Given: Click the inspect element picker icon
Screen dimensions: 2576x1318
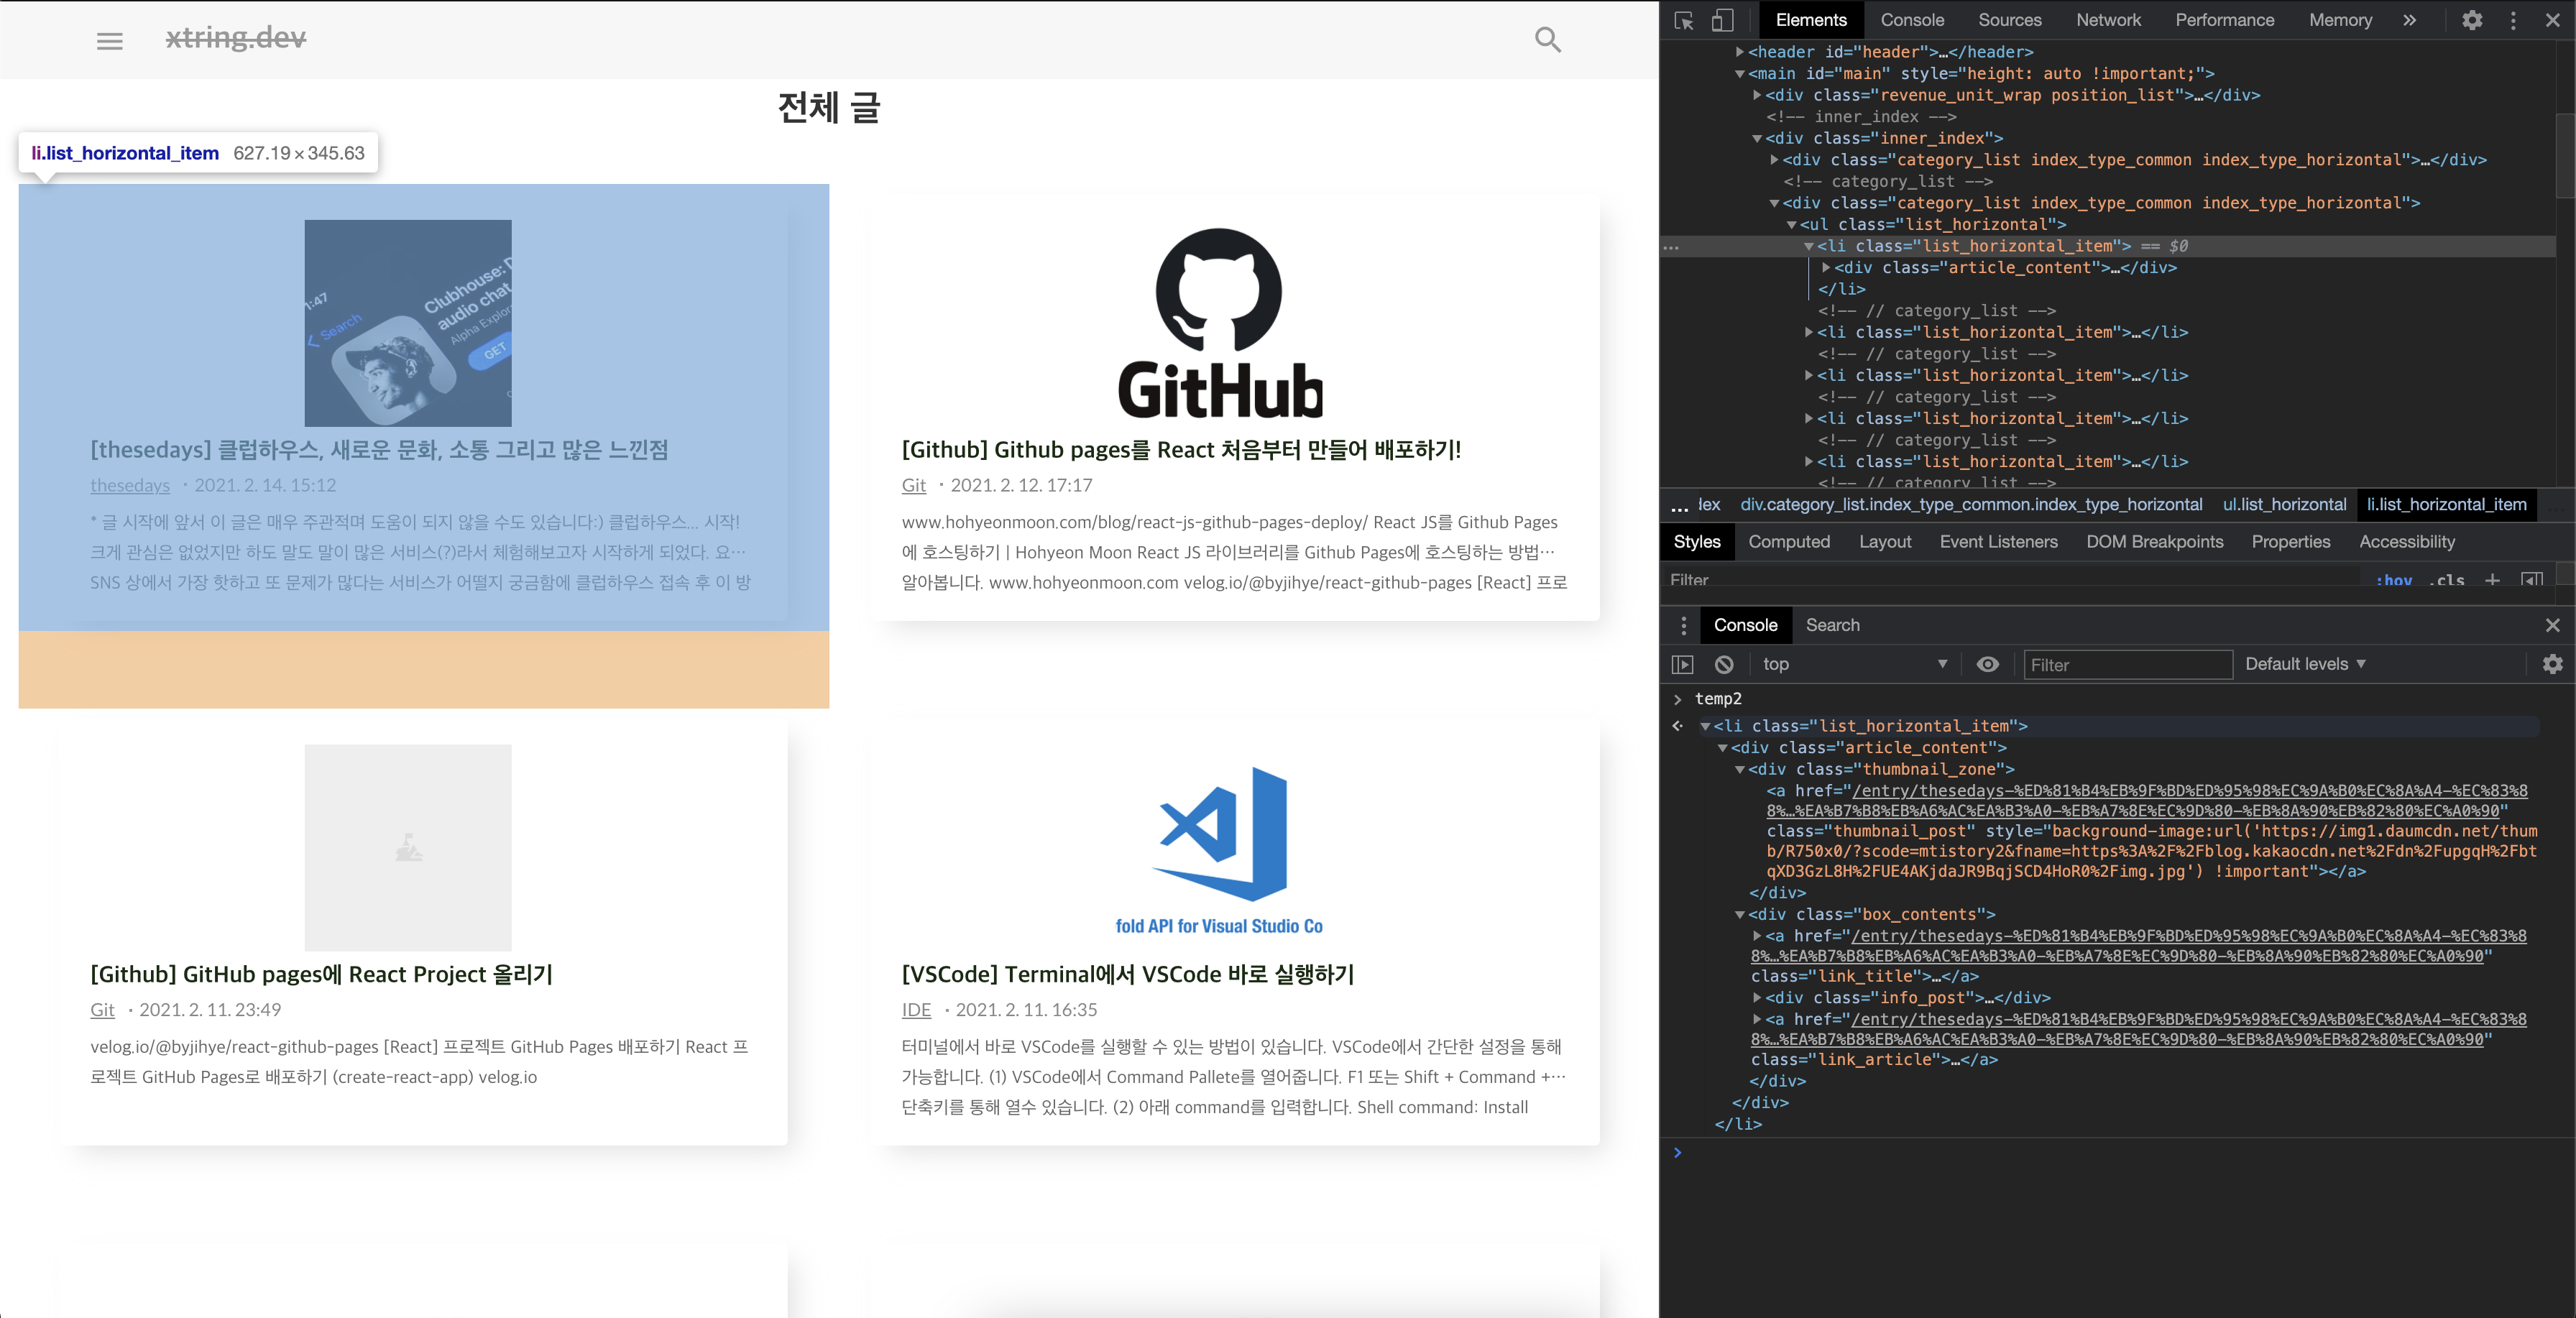Looking at the screenshot, I should [x=1684, y=21].
